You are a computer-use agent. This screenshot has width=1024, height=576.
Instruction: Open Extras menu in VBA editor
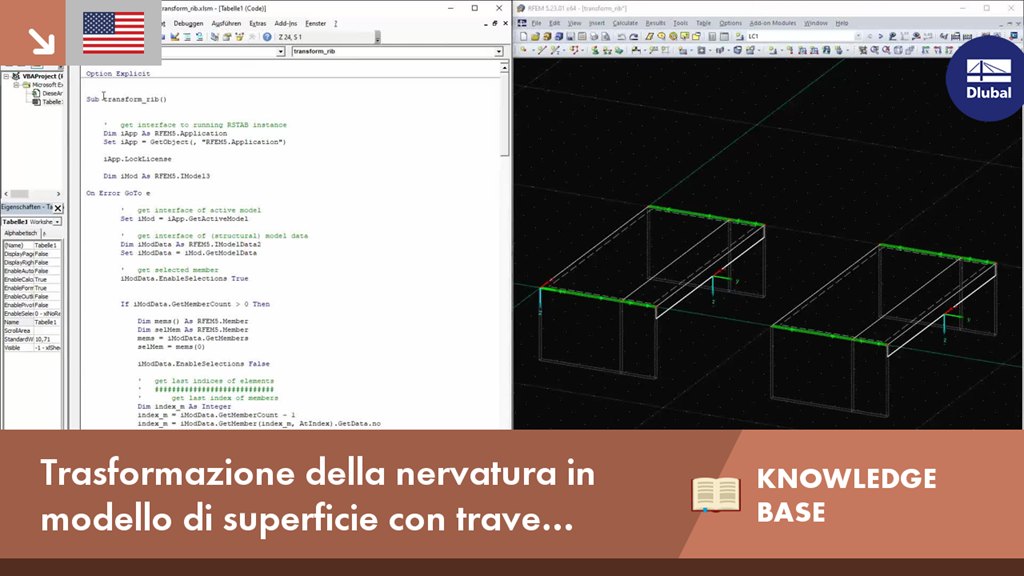coord(258,24)
